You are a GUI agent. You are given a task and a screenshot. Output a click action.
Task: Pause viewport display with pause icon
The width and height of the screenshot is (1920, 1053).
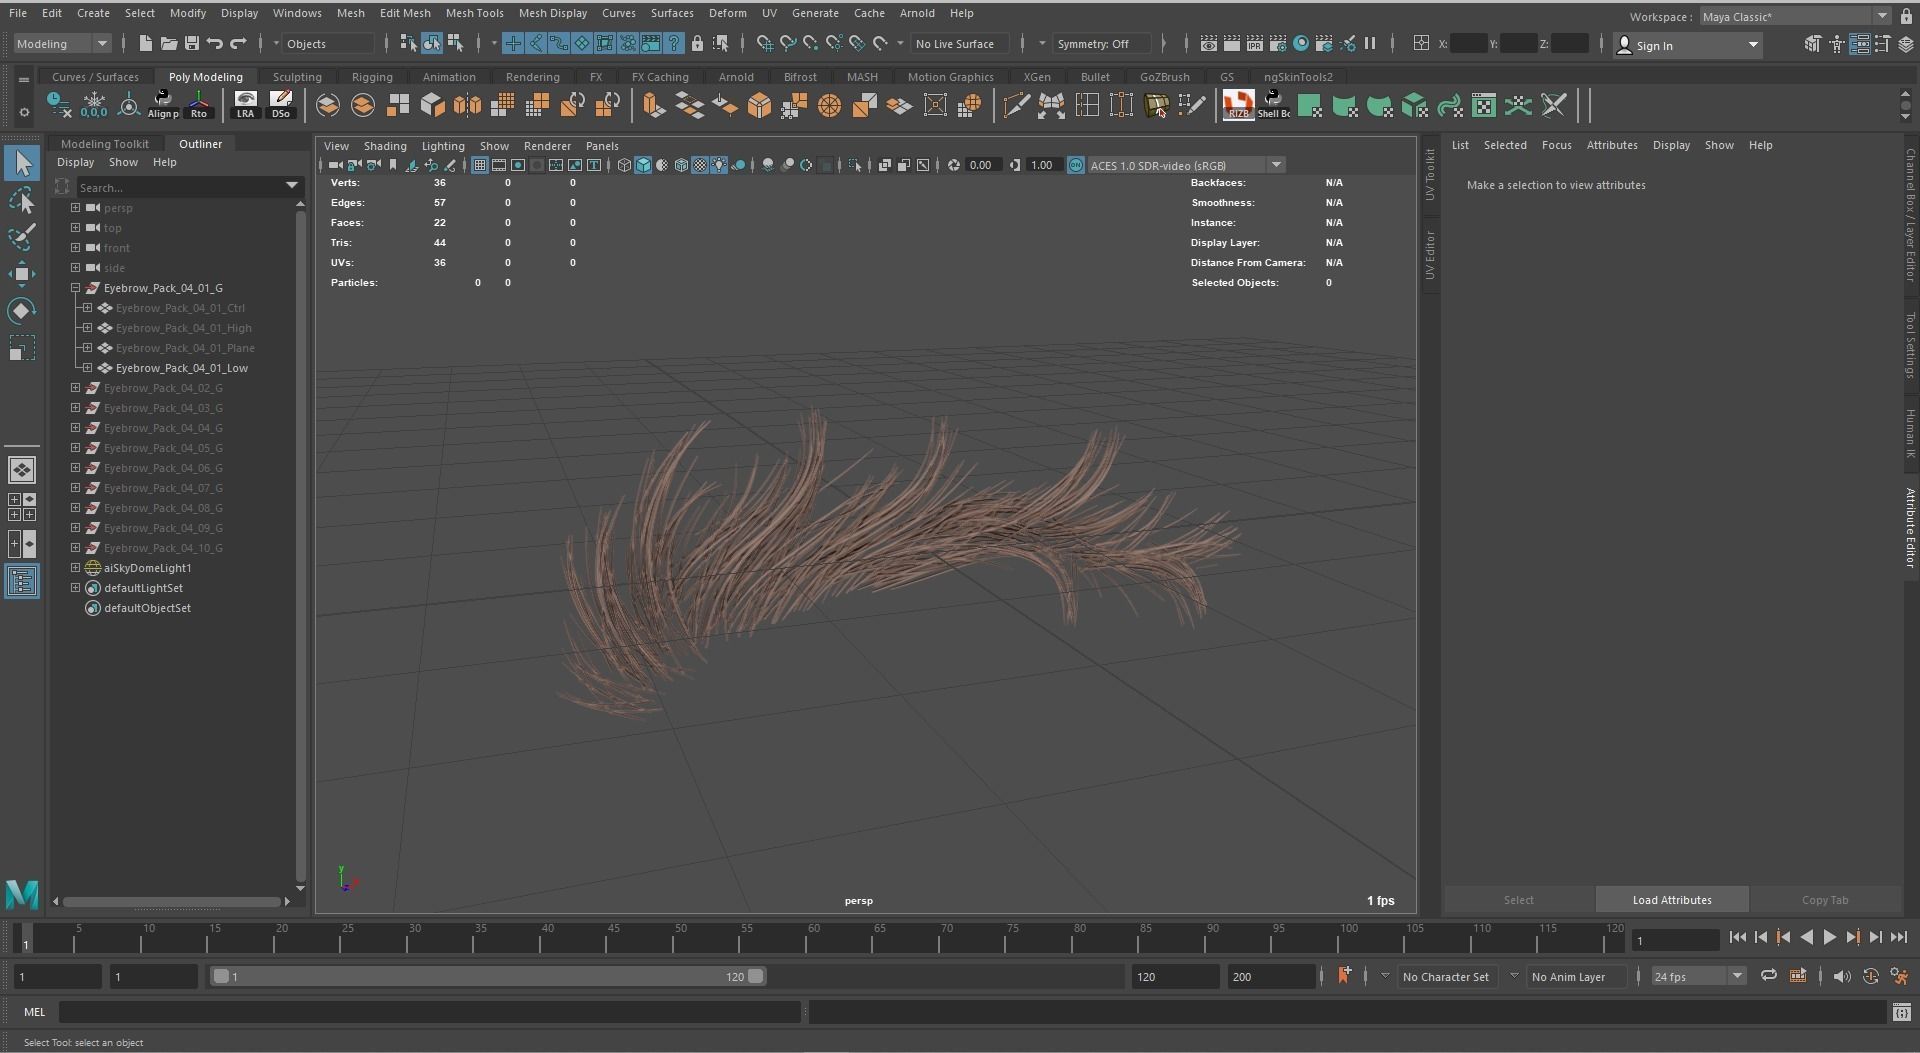(x=1370, y=43)
